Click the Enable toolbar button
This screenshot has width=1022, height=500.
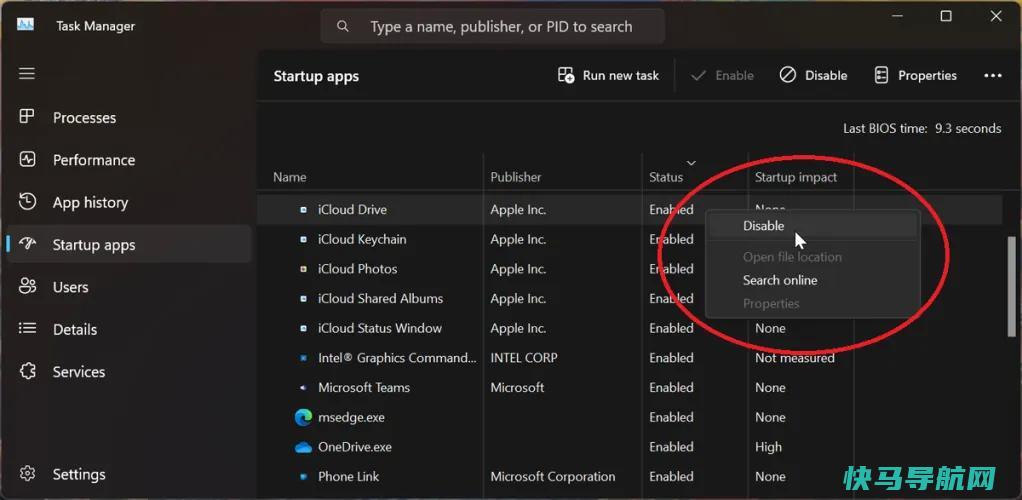coord(722,76)
